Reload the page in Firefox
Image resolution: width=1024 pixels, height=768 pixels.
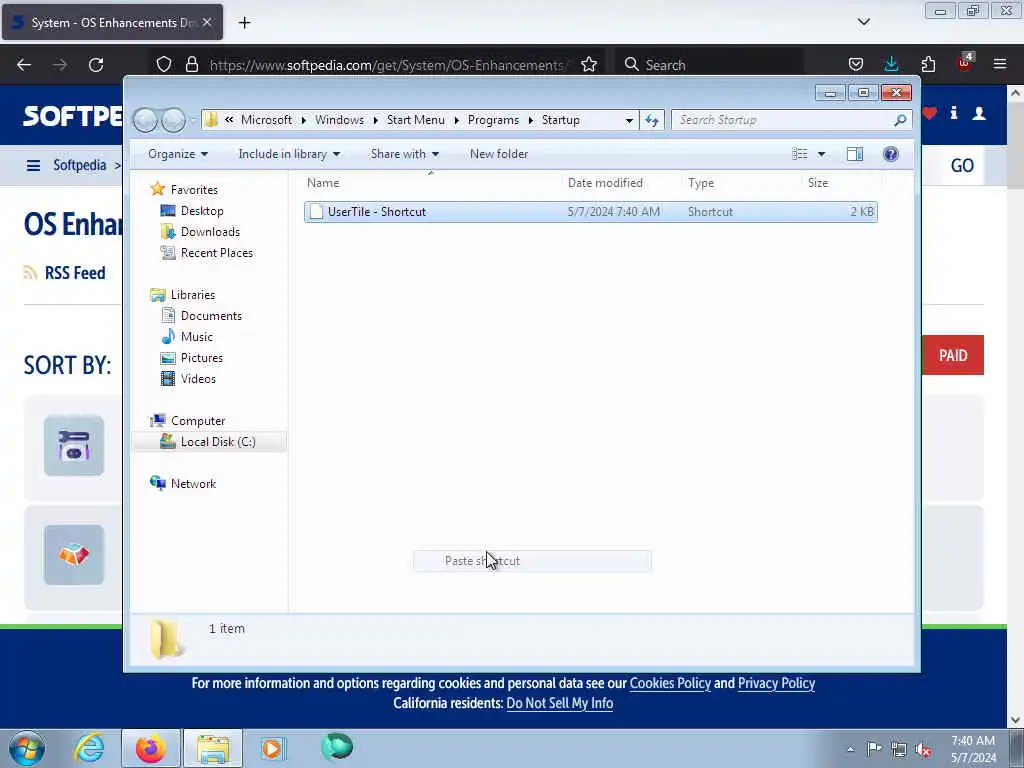click(96, 65)
